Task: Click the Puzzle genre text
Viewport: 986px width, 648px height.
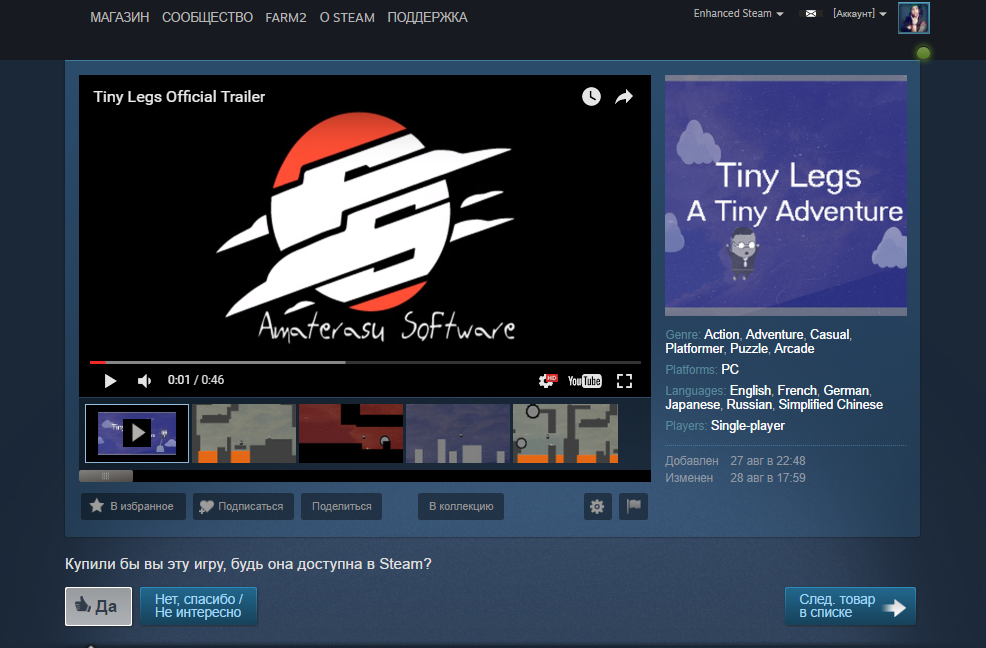Action: click(x=749, y=349)
